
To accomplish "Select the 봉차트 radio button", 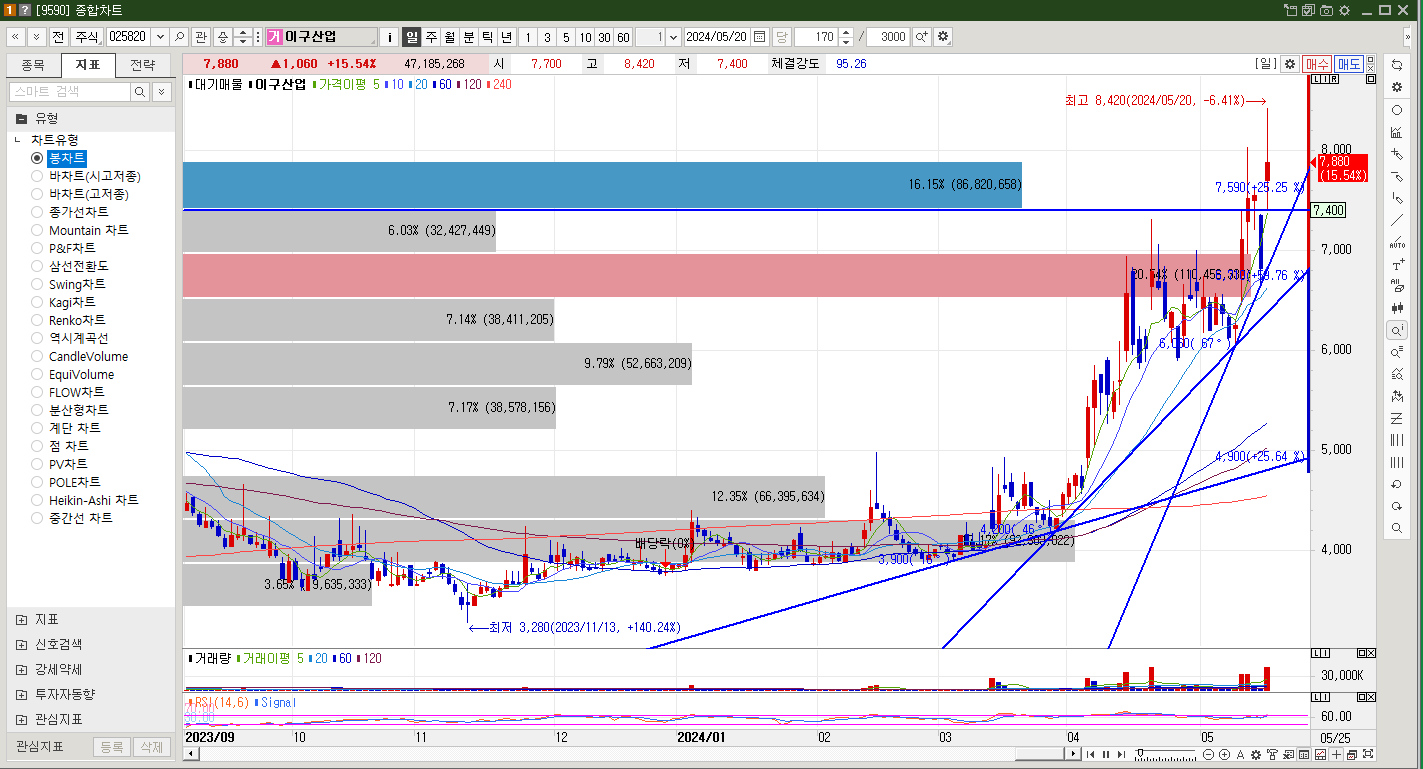I will (x=37, y=158).
